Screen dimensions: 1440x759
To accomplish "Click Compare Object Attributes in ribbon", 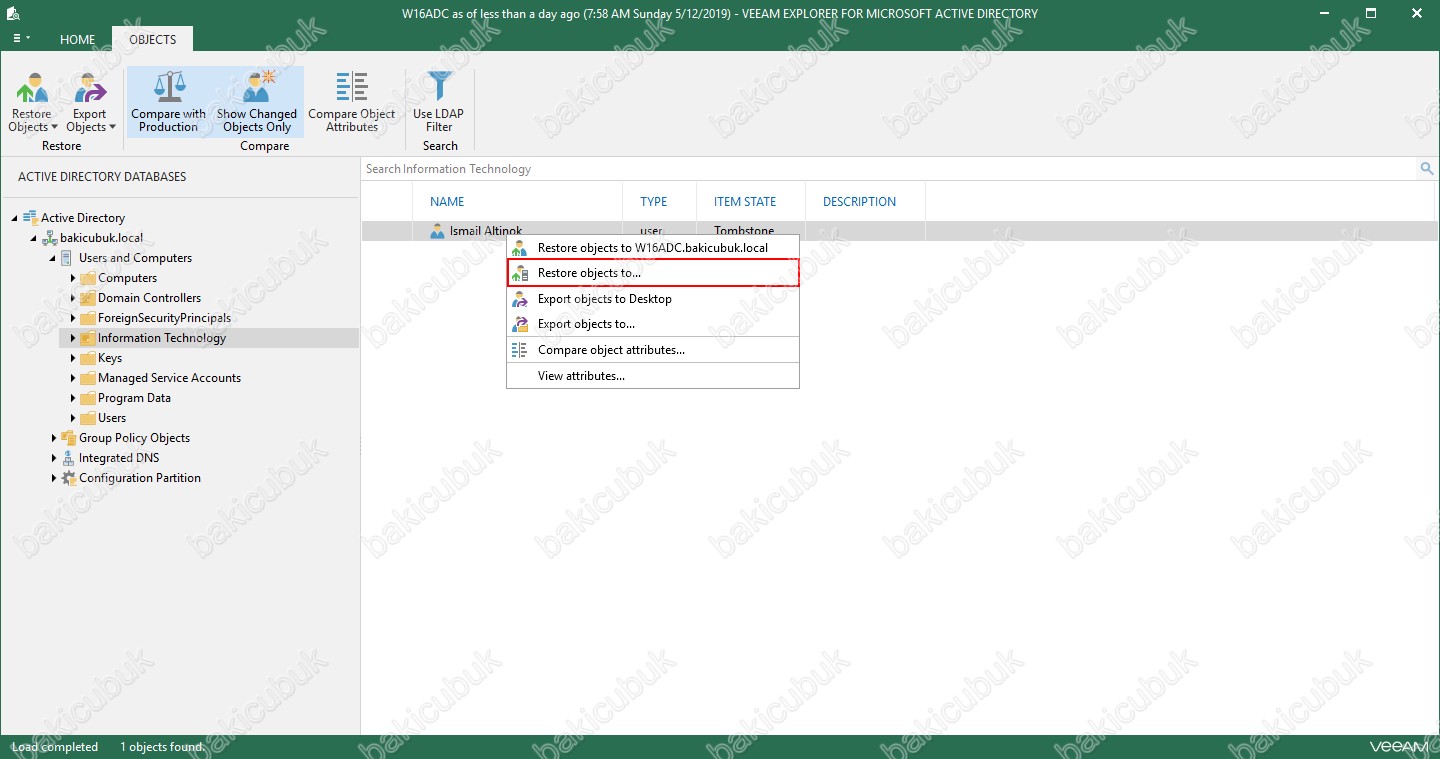I will point(352,103).
